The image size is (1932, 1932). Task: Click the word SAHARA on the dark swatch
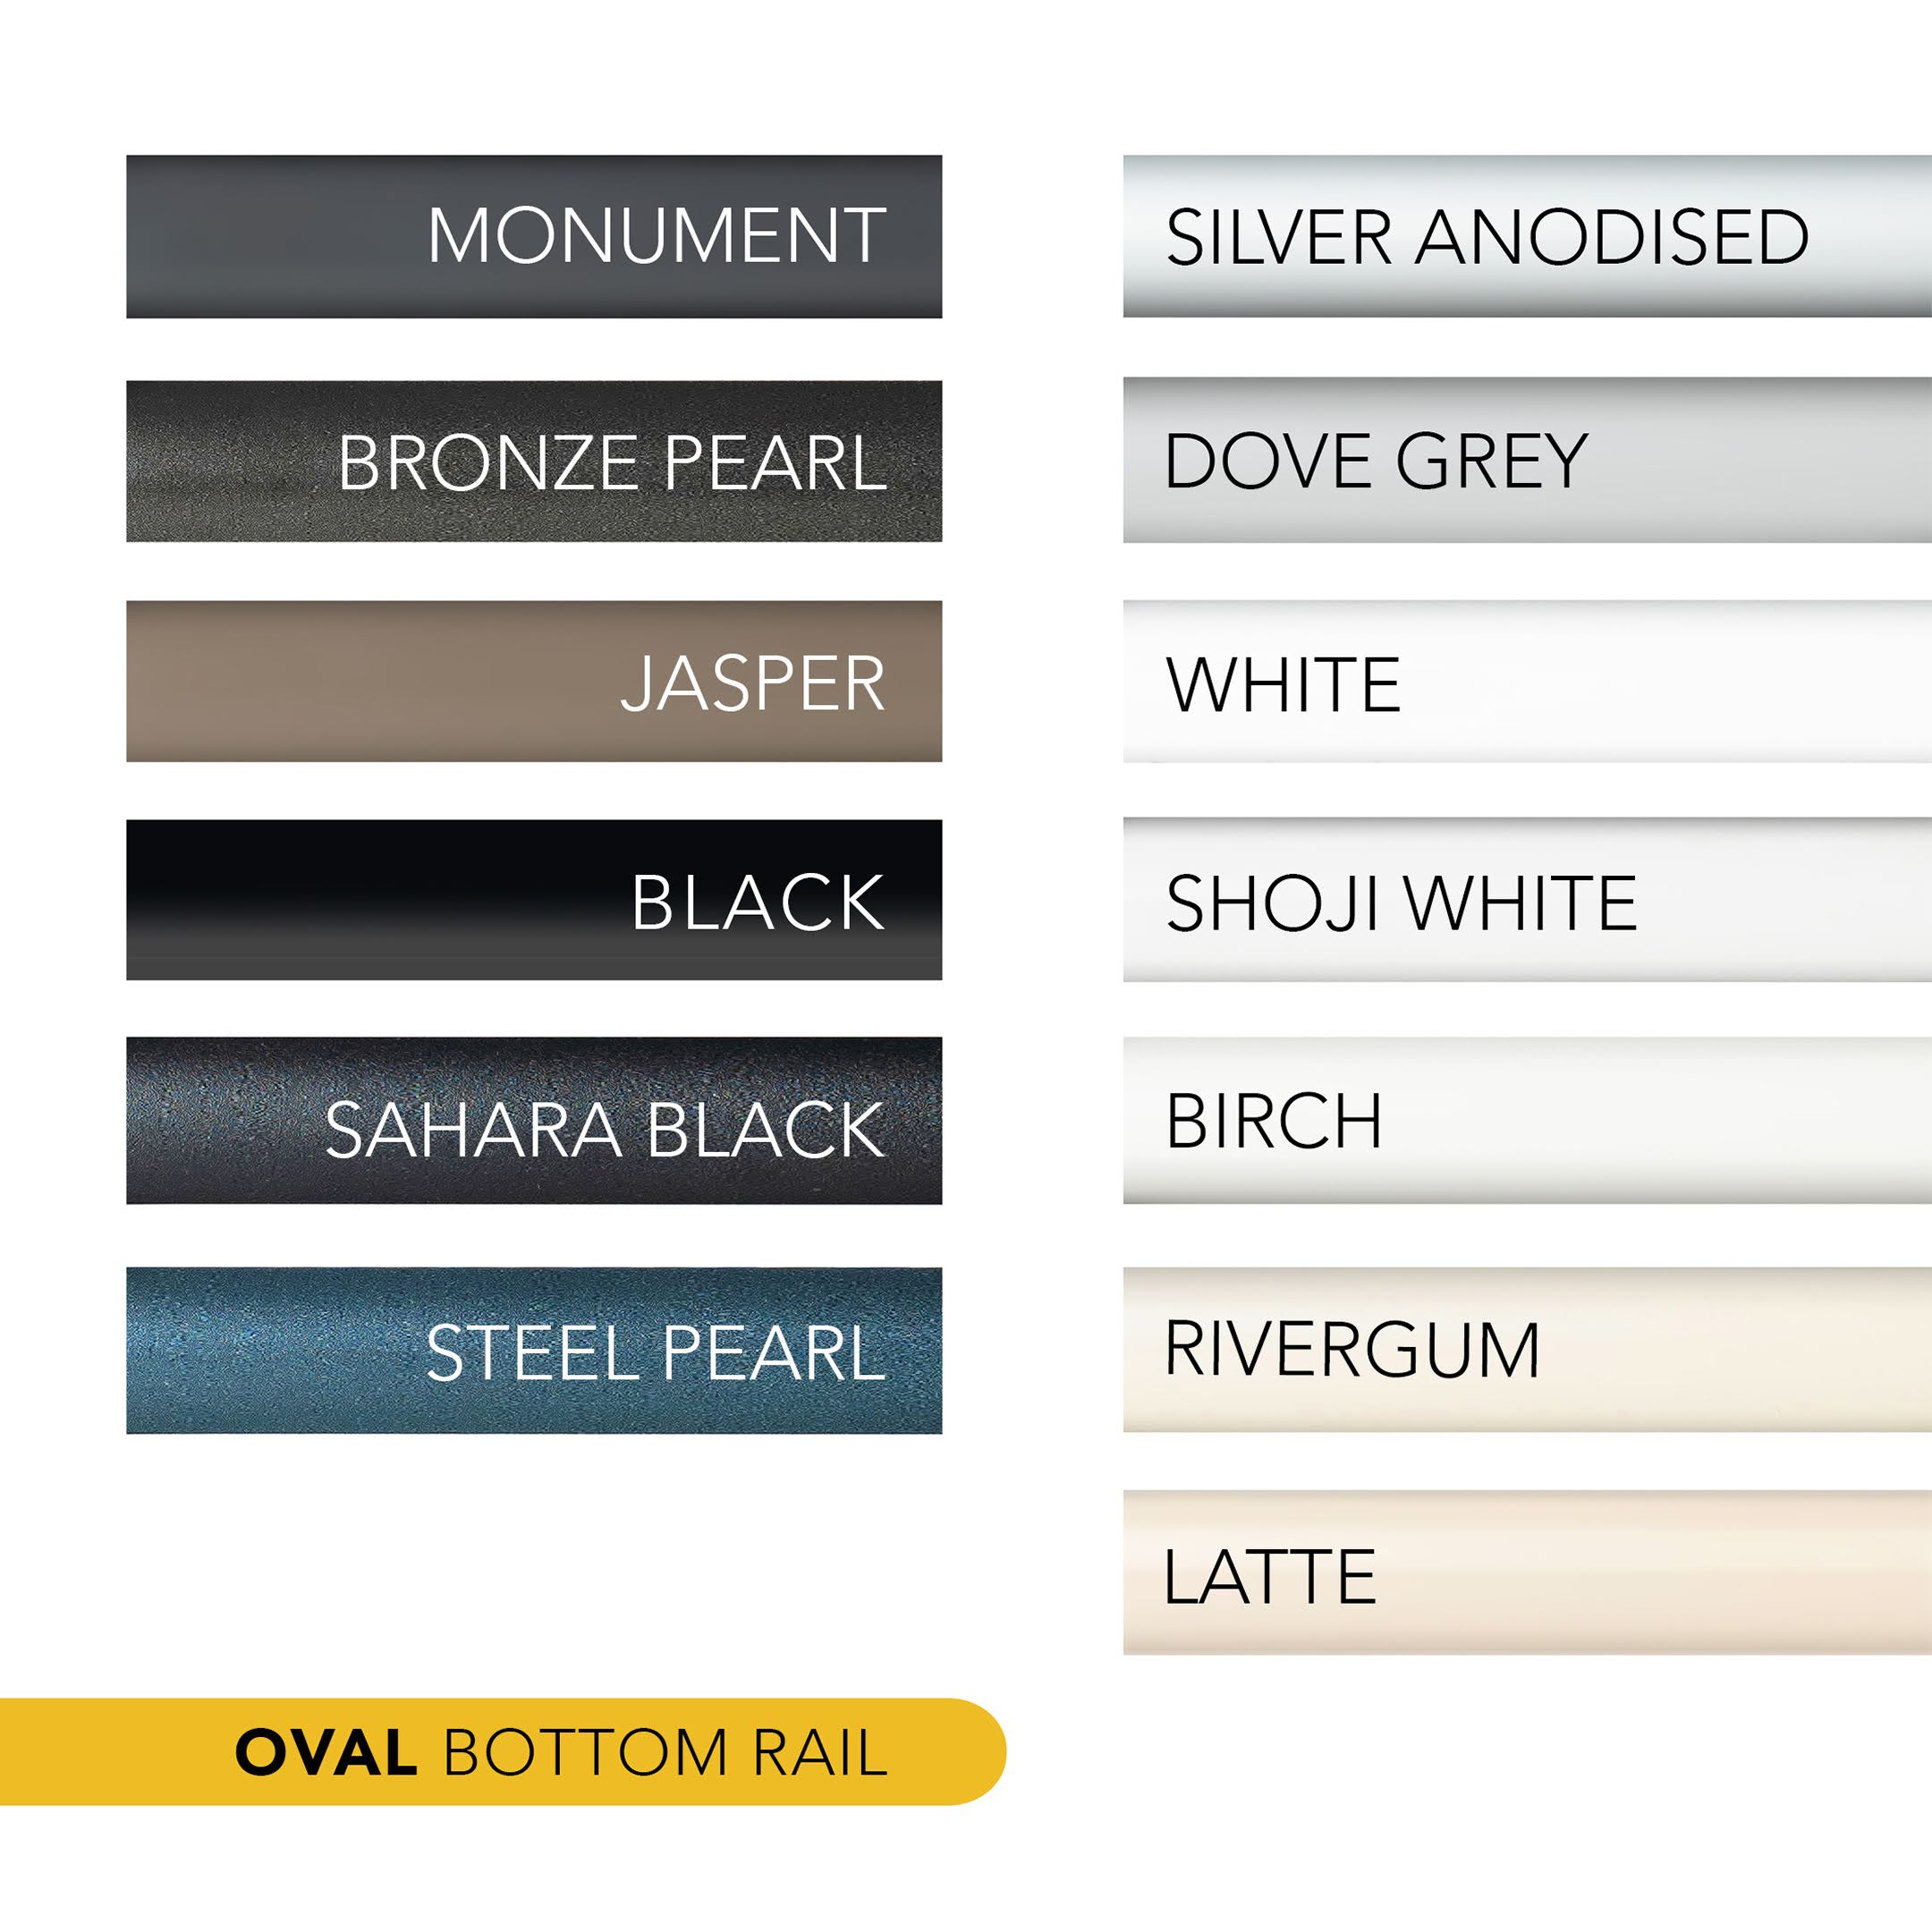[473, 1130]
